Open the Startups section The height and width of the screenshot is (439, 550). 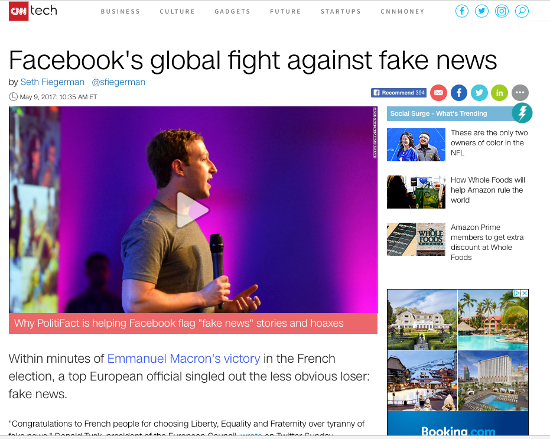[341, 12]
